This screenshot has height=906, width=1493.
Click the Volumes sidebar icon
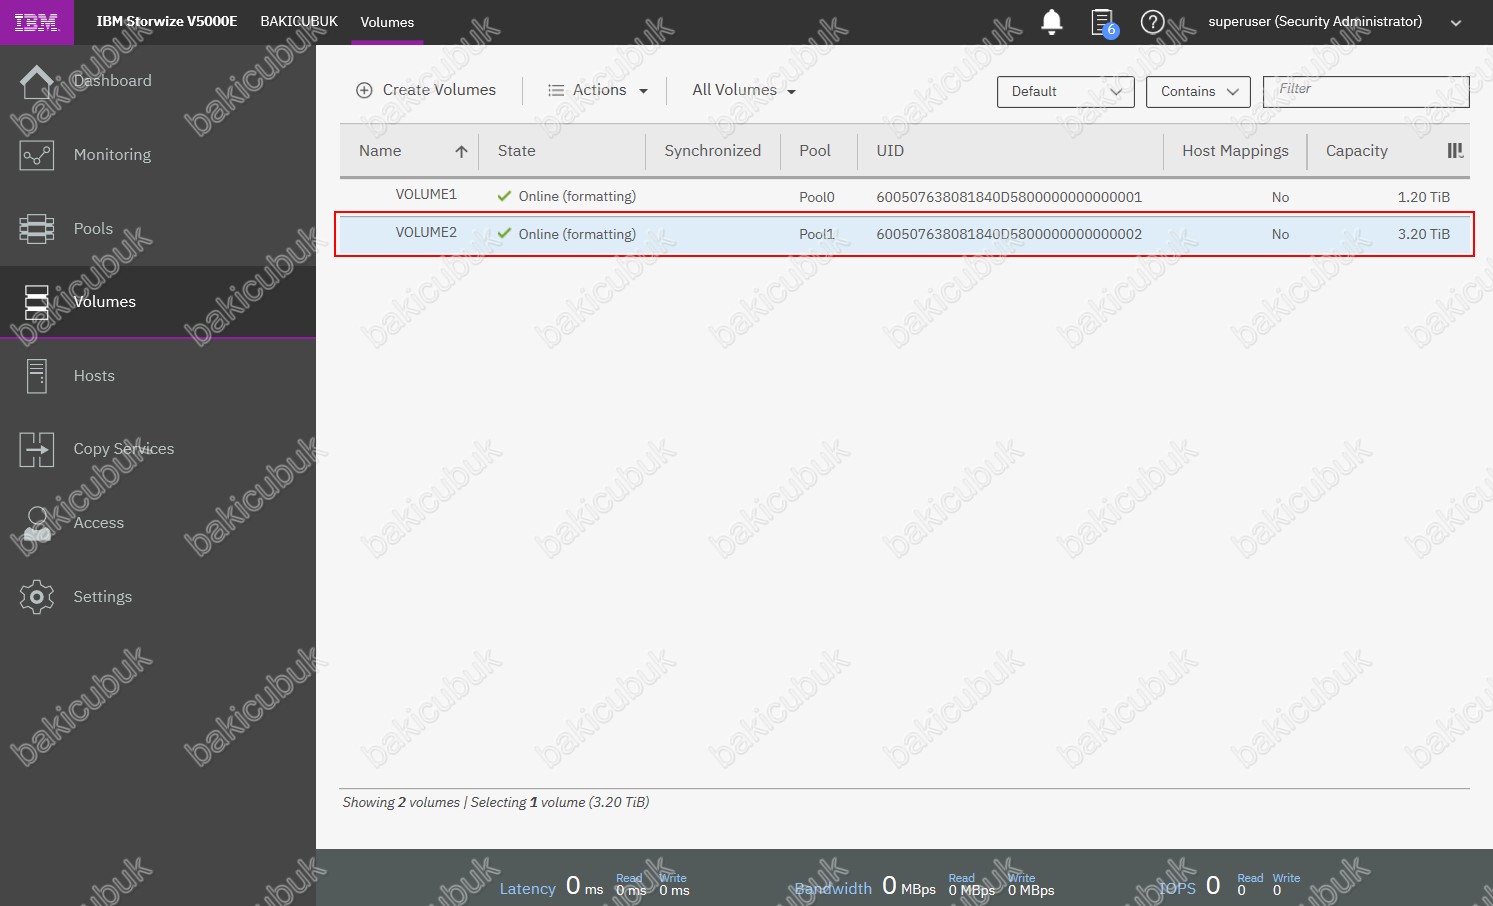coord(37,302)
